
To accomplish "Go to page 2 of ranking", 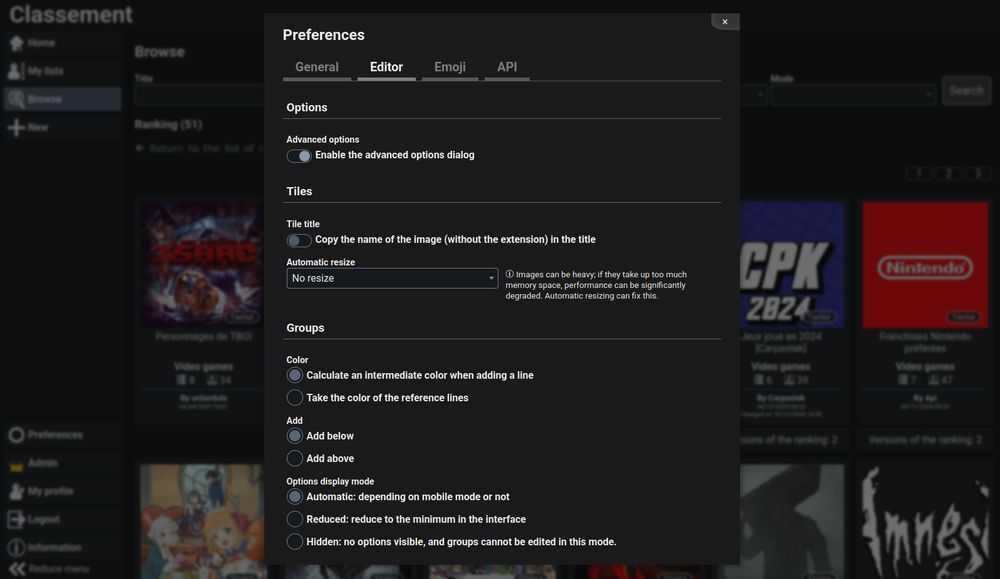I will (x=948, y=173).
